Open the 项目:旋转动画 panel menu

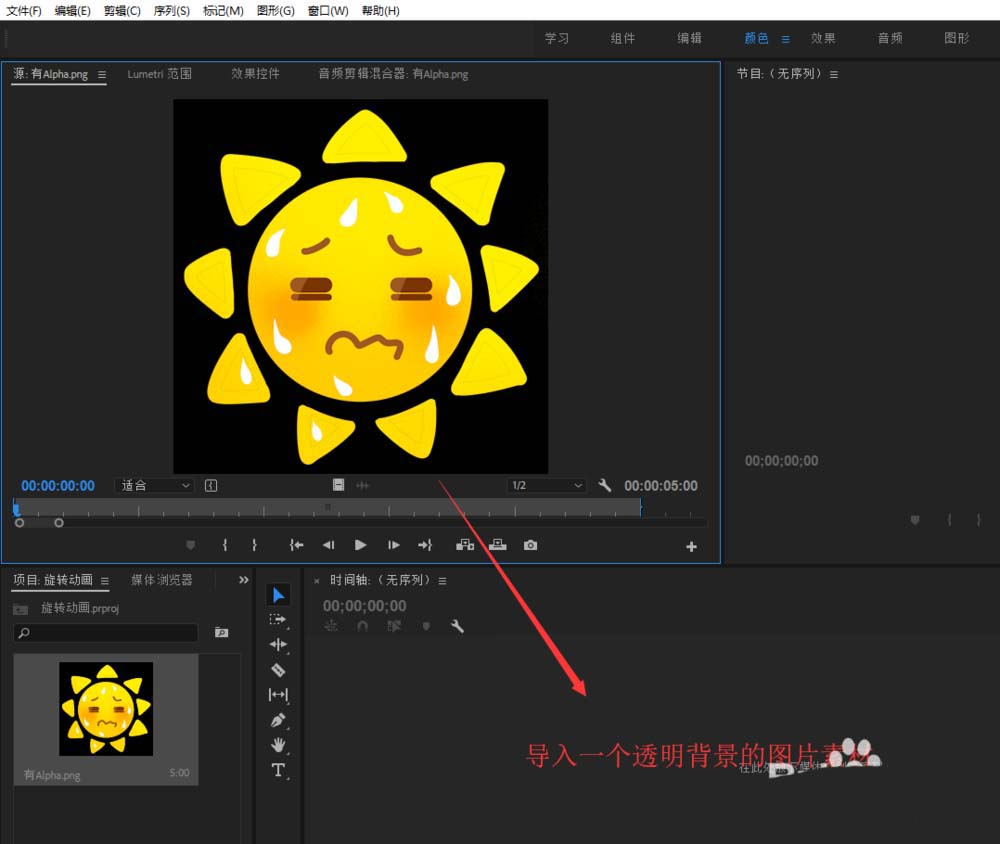(105, 579)
